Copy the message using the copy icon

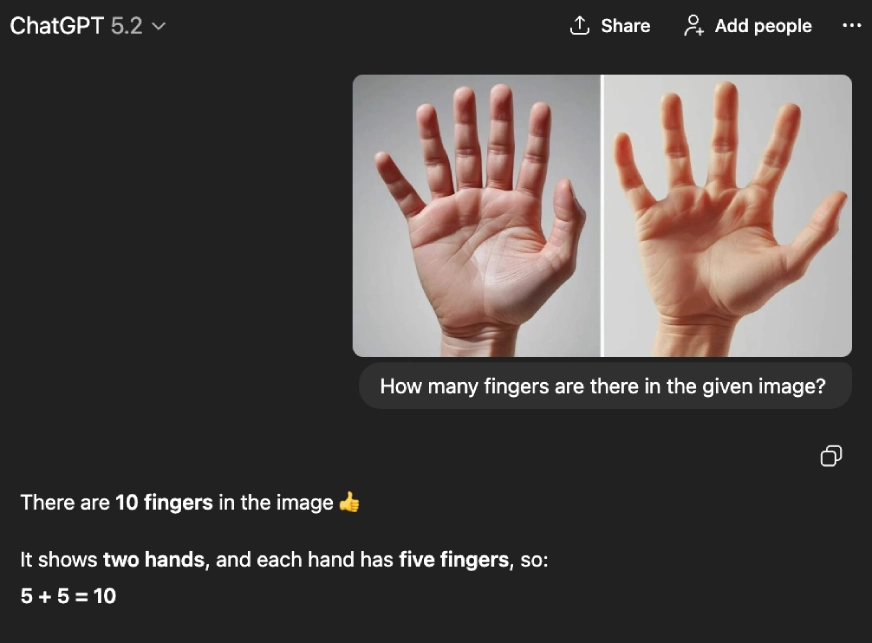point(831,456)
